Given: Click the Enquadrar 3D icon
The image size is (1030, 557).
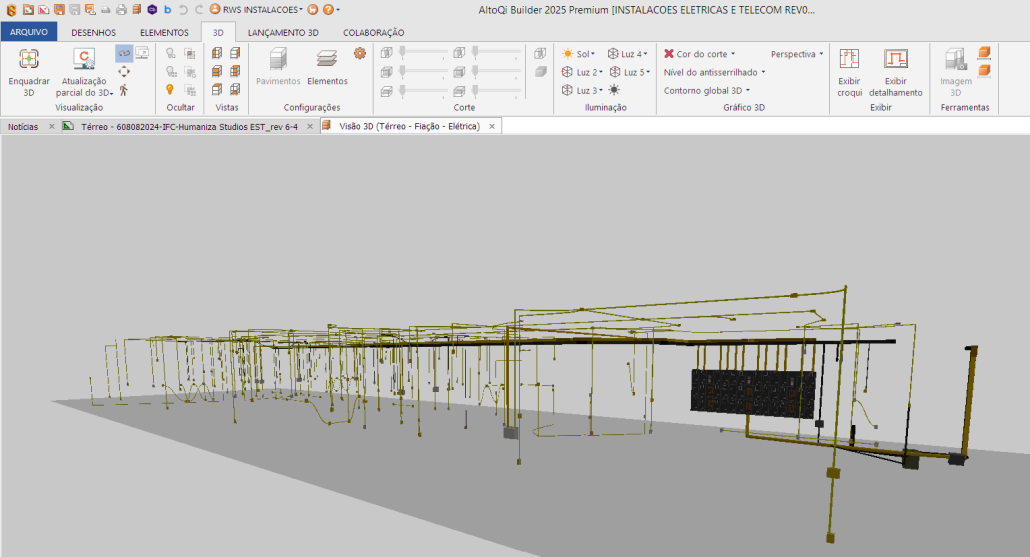Looking at the screenshot, I should [29, 60].
